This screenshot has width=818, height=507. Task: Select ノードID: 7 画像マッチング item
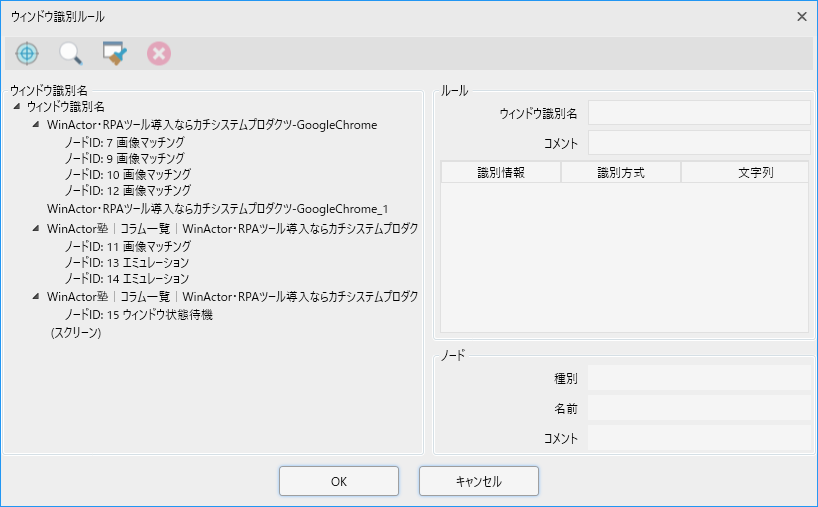tap(125, 142)
